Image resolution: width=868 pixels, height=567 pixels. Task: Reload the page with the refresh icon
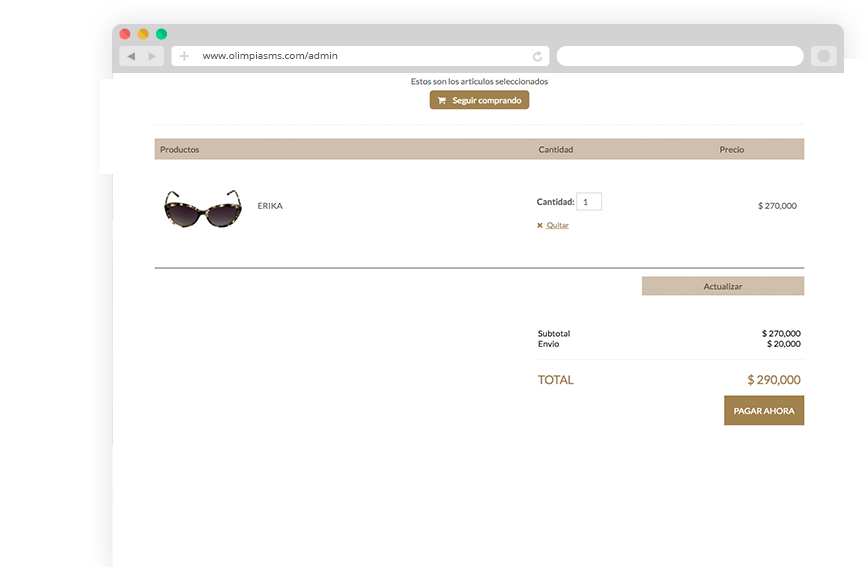pos(538,56)
